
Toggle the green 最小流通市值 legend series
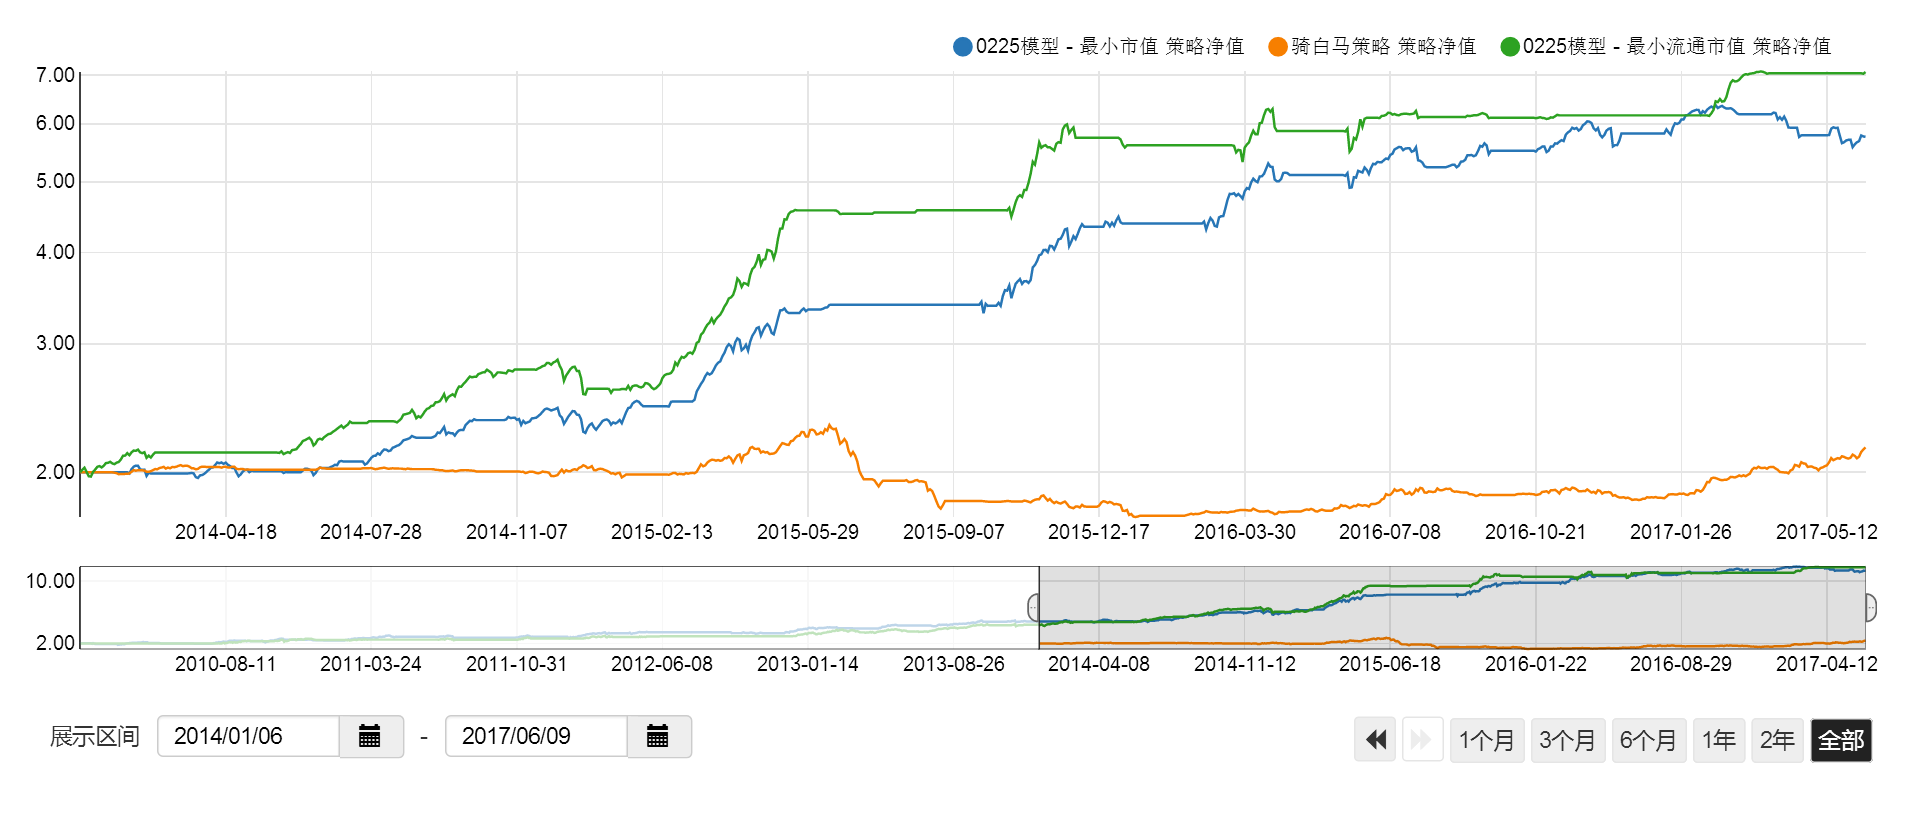pyautogui.click(x=1666, y=46)
